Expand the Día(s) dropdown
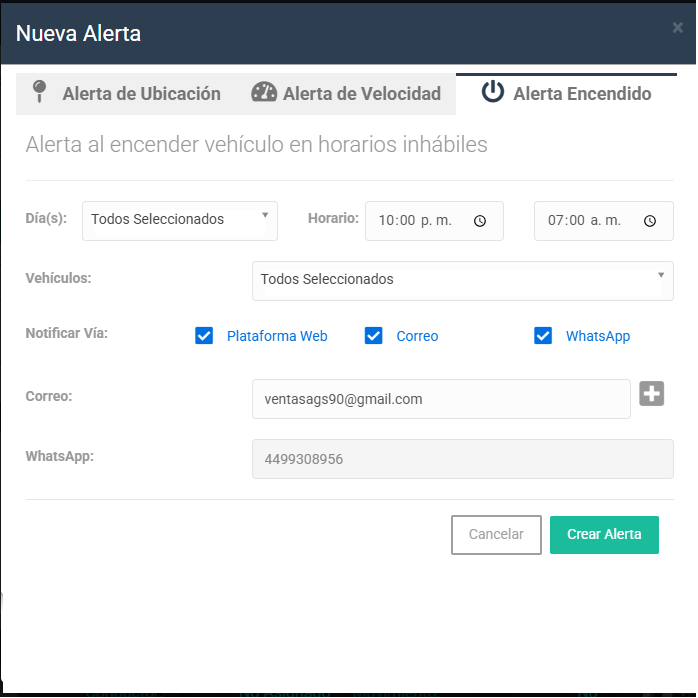The width and height of the screenshot is (698, 698). click(x=179, y=220)
